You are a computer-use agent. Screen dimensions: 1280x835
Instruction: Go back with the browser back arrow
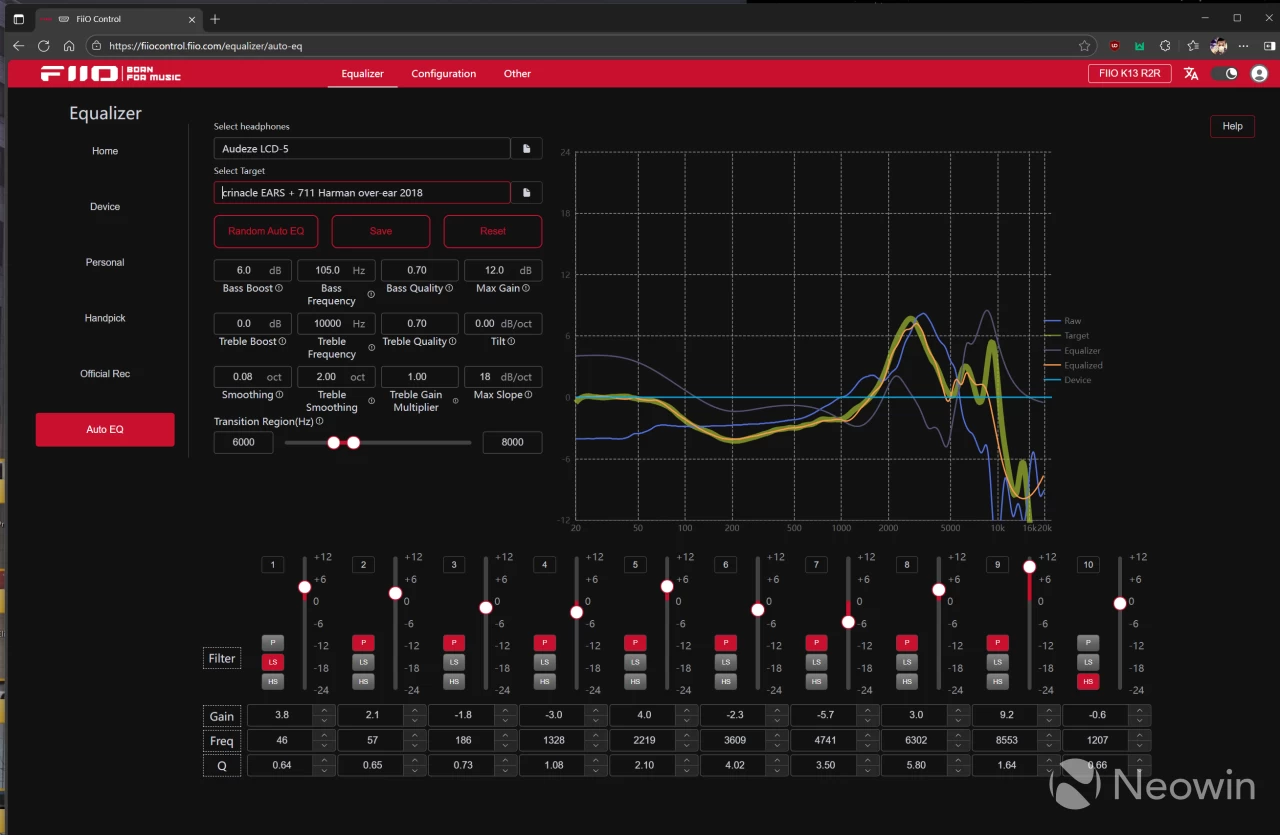18,45
